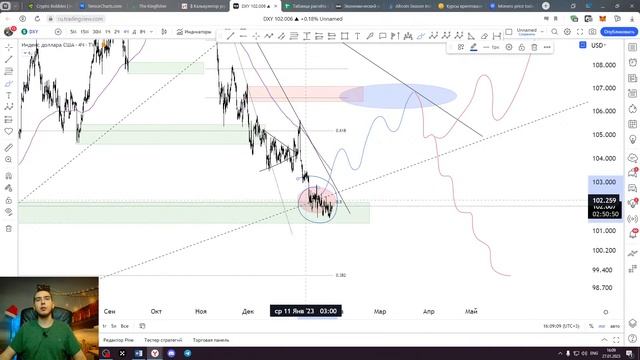
Task: Toggle magnet mode in left sidebar
Action: point(9,176)
